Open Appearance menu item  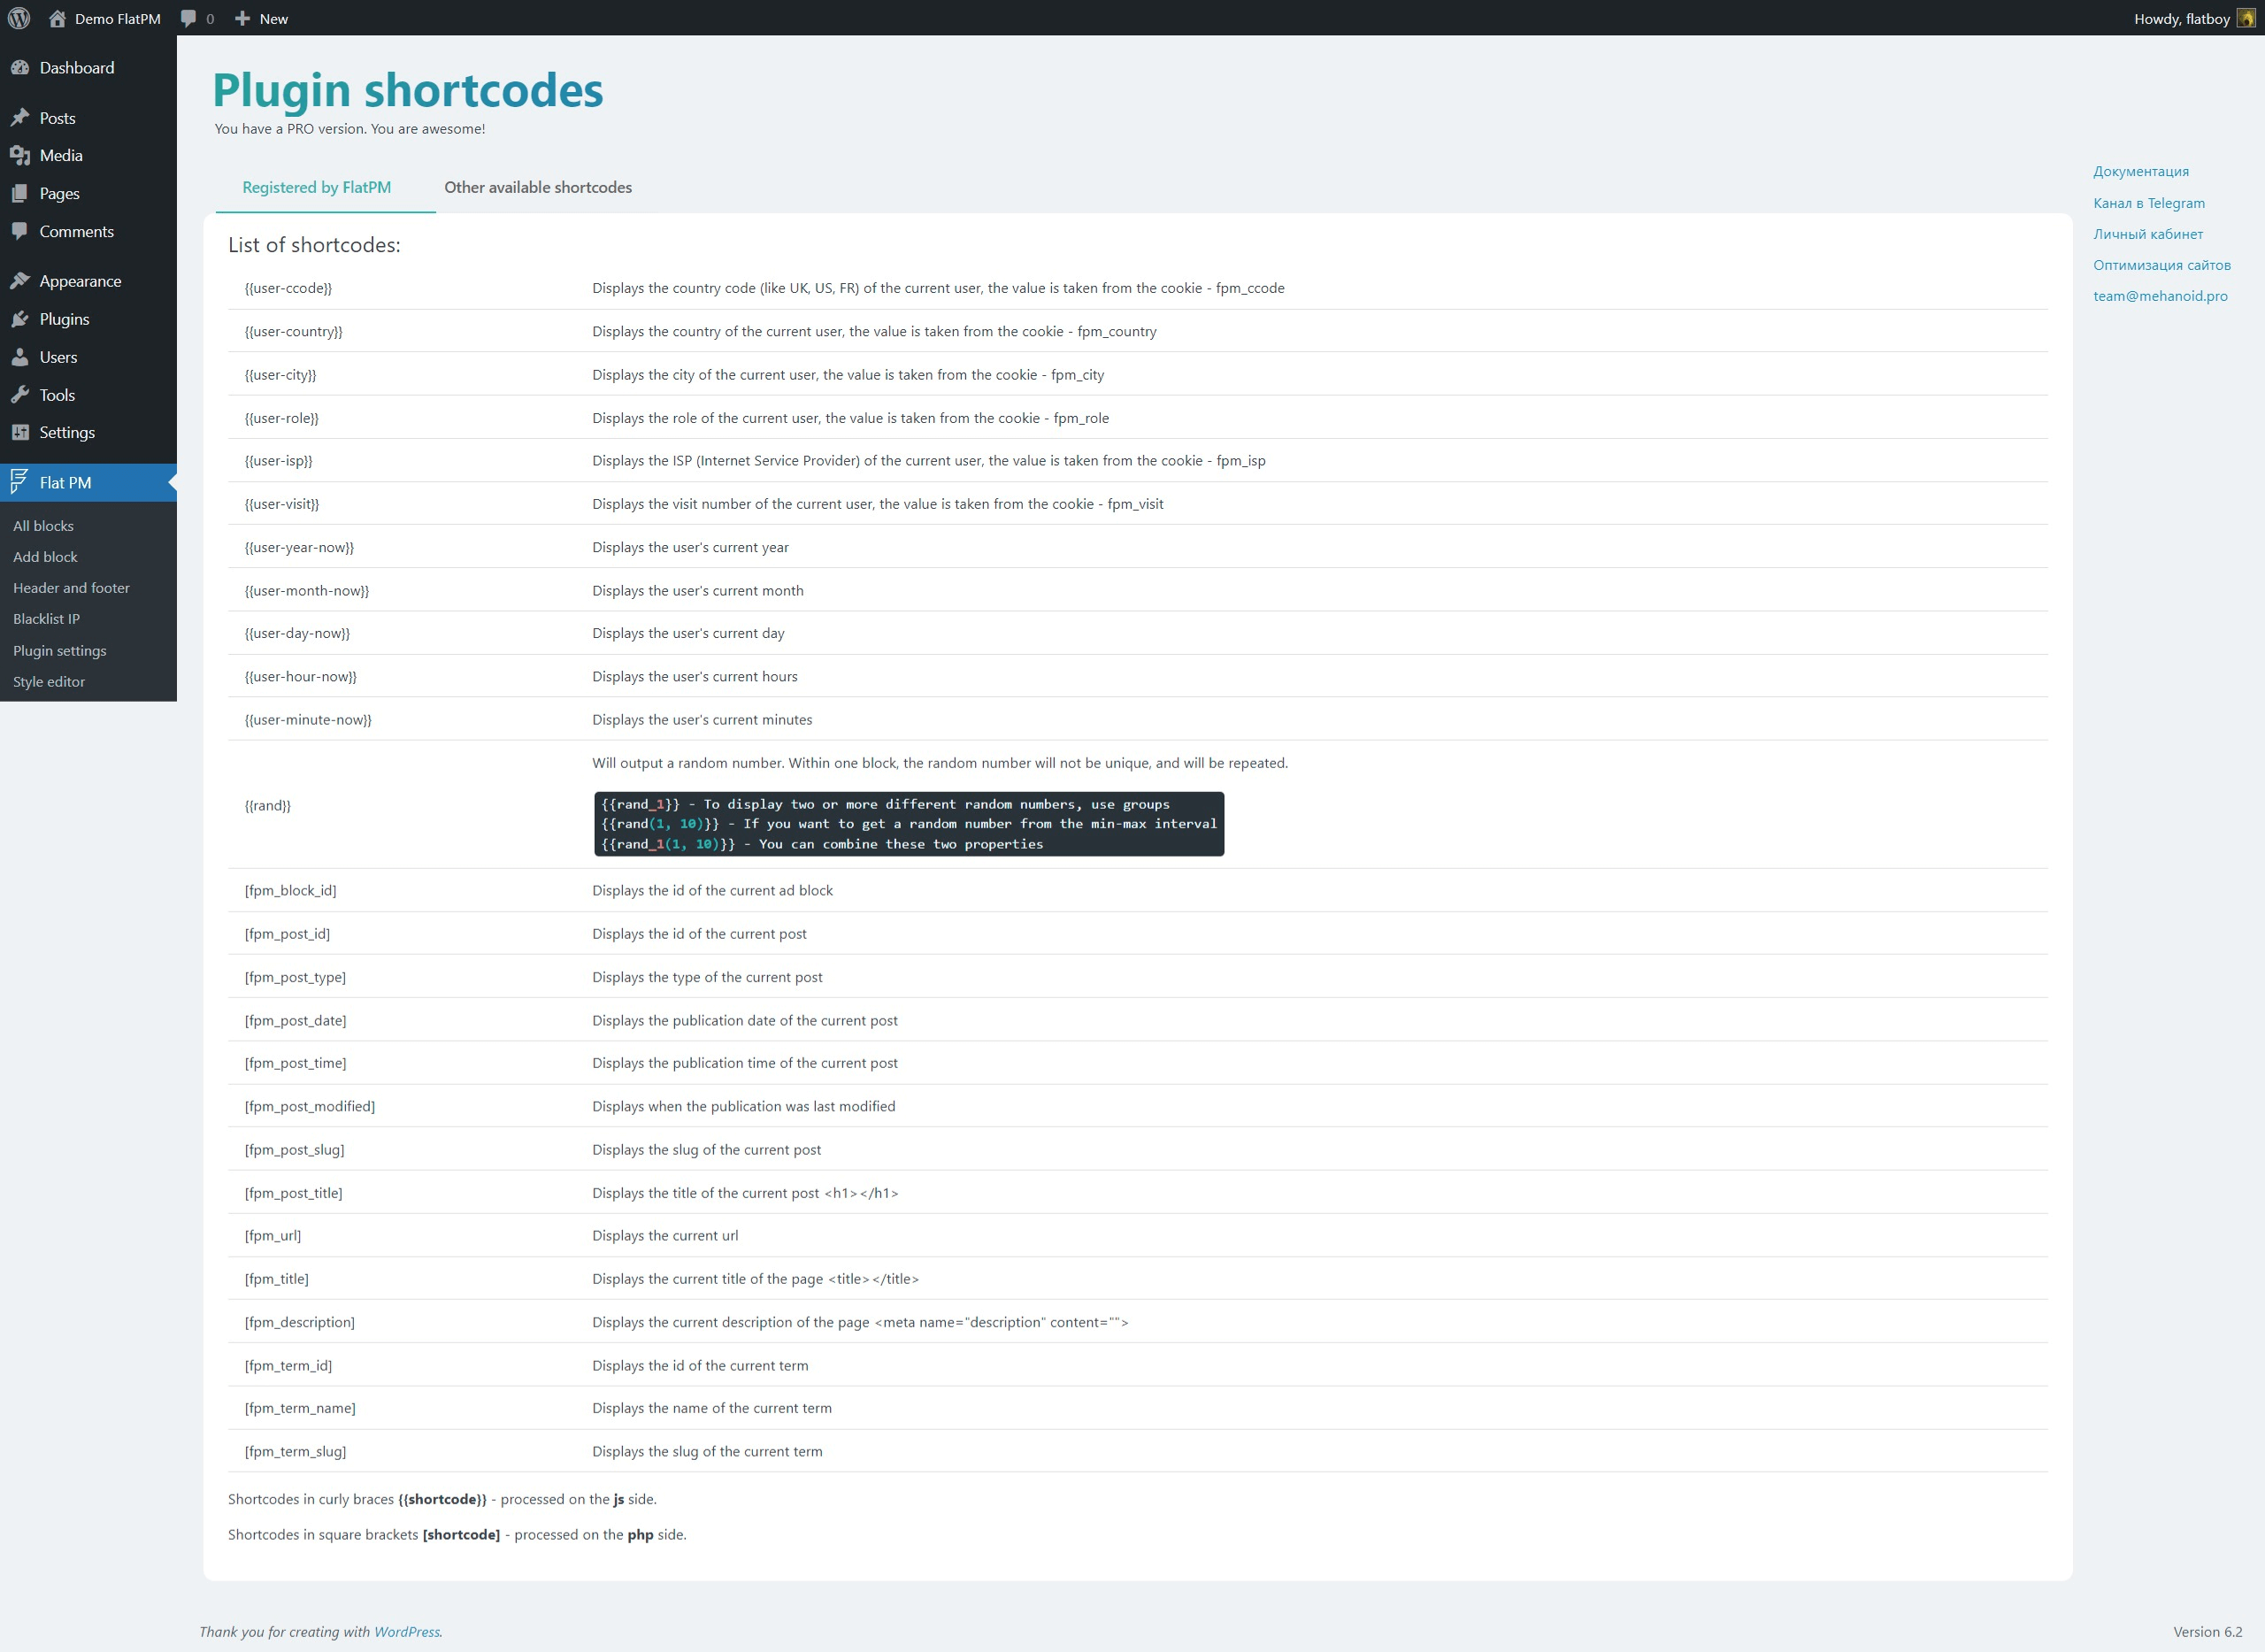[x=88, y=281]
